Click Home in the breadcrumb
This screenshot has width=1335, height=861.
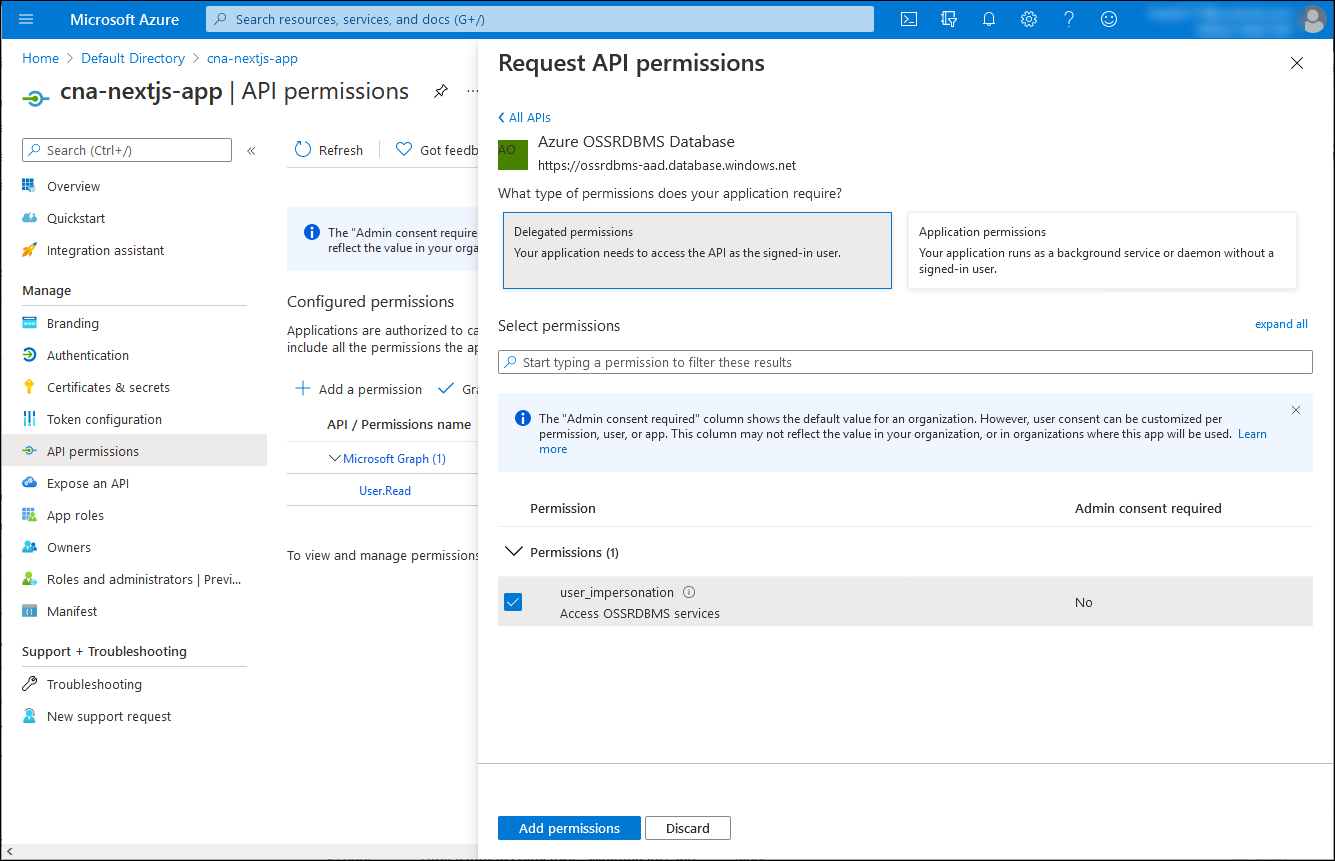click(x=41, y=58)
